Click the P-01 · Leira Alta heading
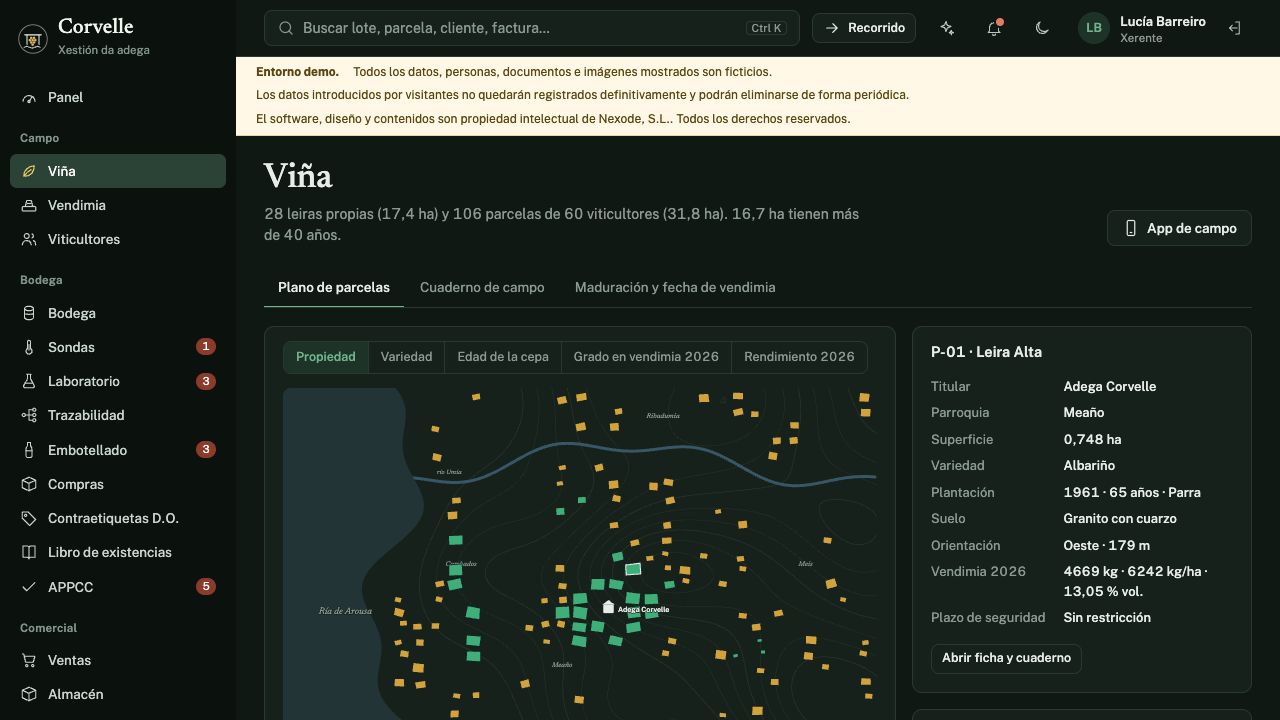The height and width of the screenshot is (720, 1280). [x=986, y=352]
